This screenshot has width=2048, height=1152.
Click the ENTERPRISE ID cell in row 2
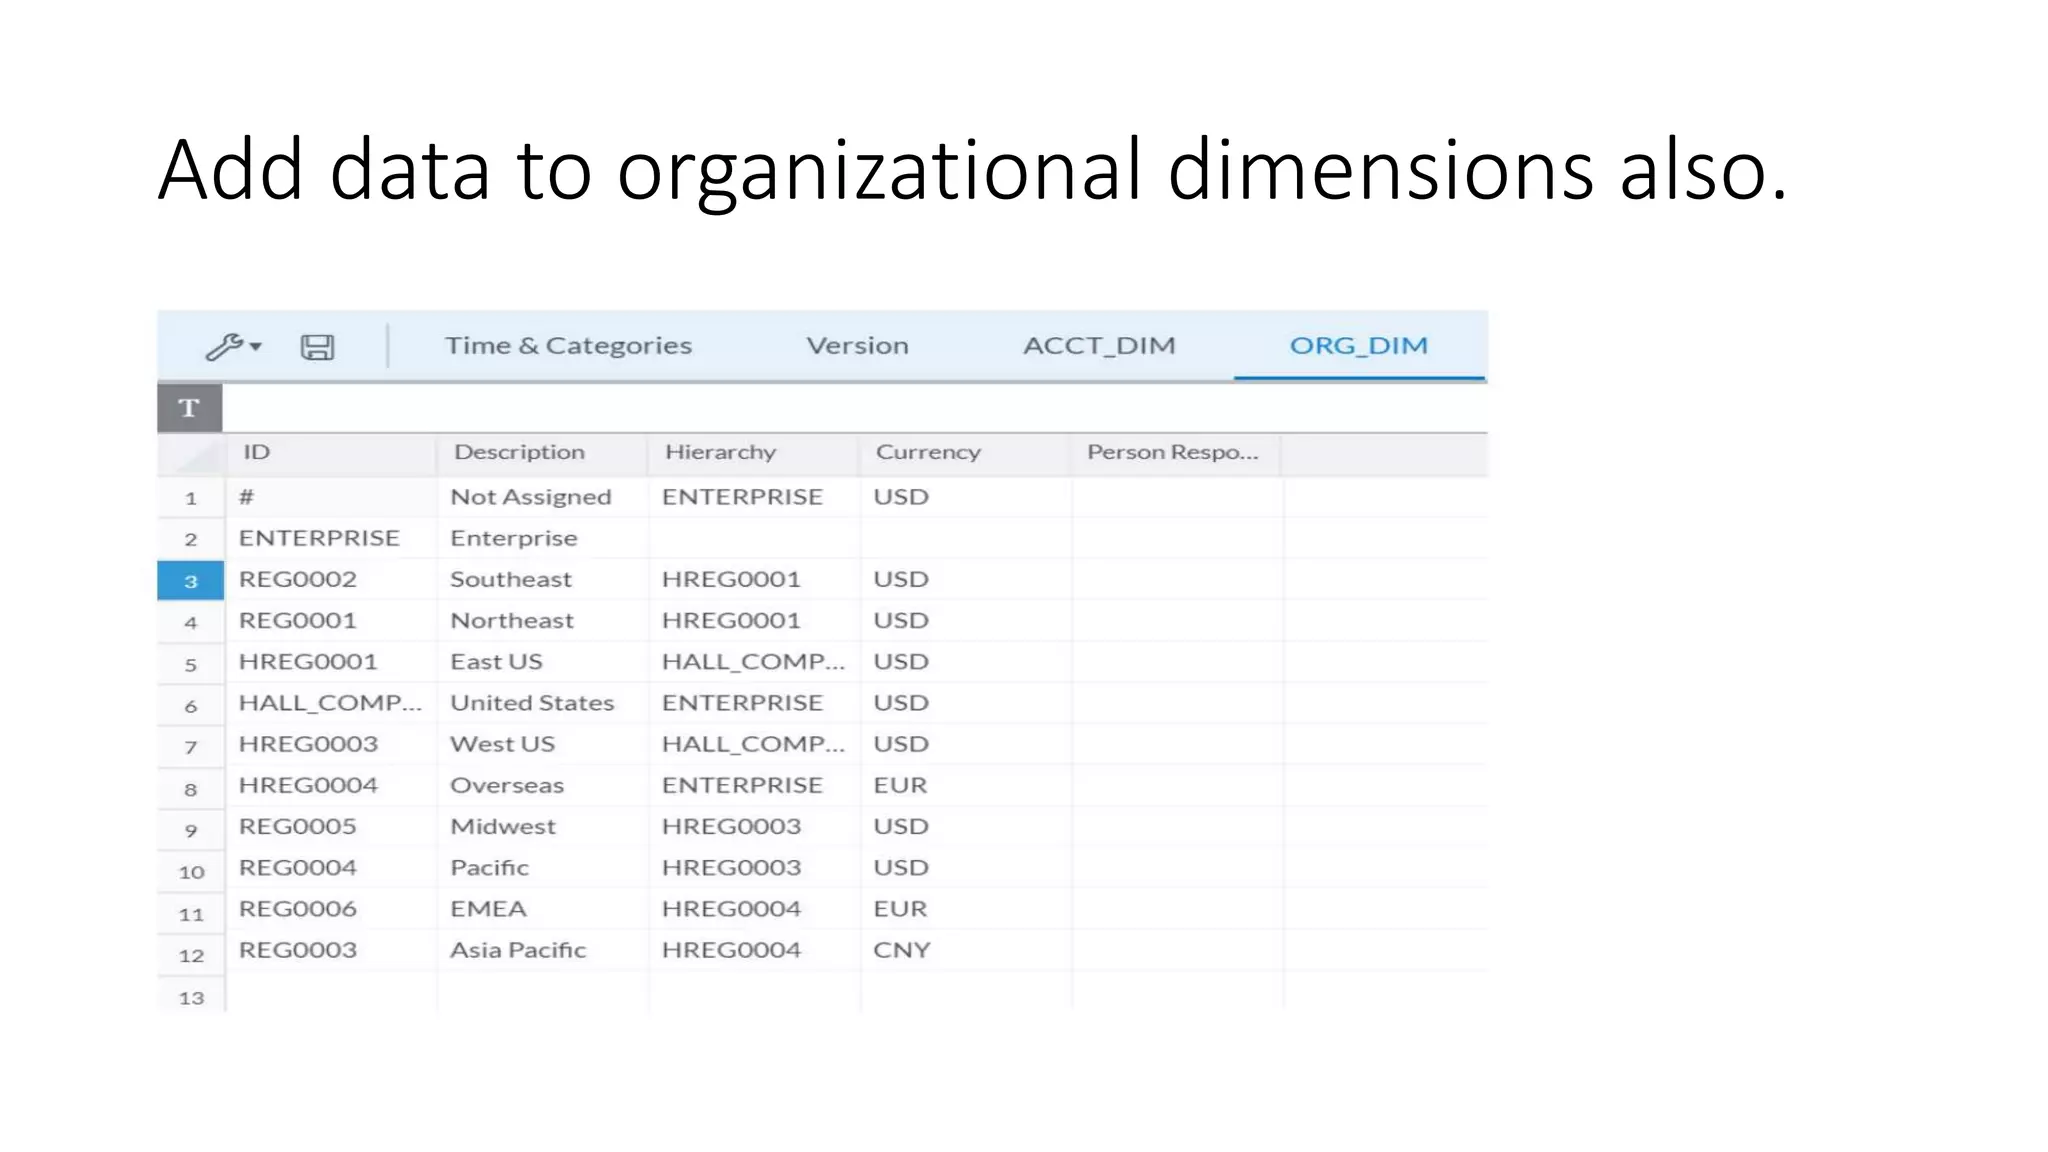[x=330, y=538]
